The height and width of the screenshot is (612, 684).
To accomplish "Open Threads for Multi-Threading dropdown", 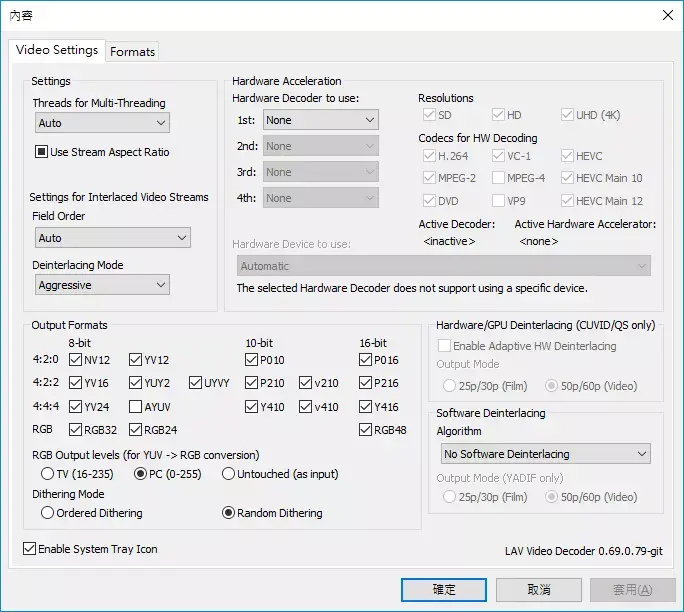I will coord(101,123).
